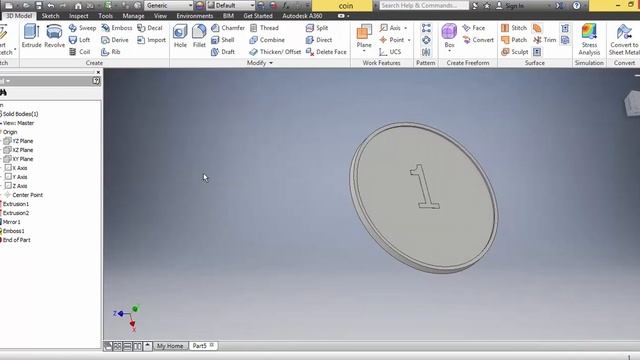
Task: Switch to the My Home document tab
Action: tap(170, 346)
